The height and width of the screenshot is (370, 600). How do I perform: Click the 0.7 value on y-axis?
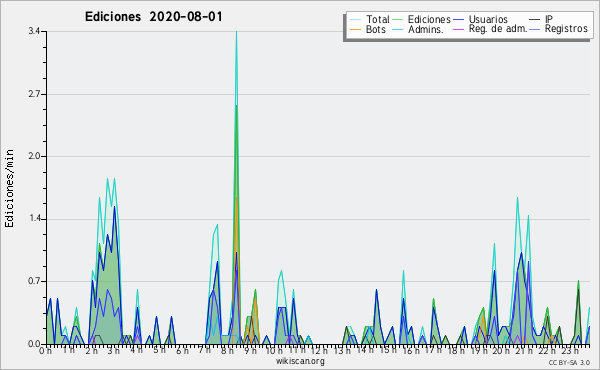[34, 281]
